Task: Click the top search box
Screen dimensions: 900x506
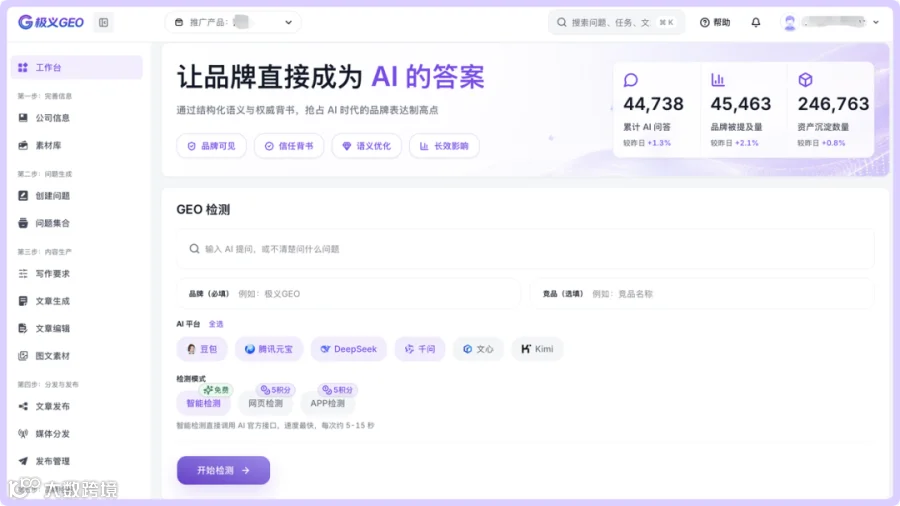Action: coord(616,22)
